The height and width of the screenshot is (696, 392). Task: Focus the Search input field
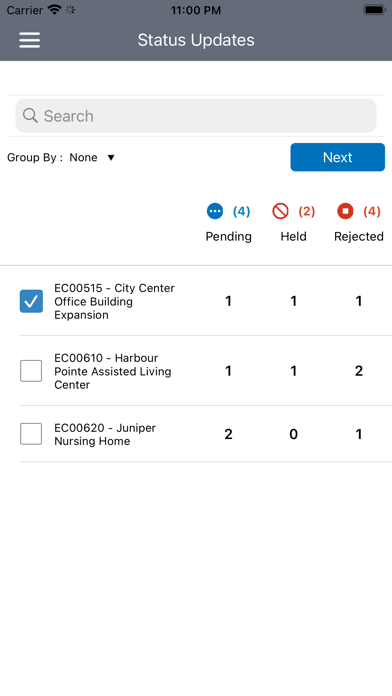(x=196, y=115)
